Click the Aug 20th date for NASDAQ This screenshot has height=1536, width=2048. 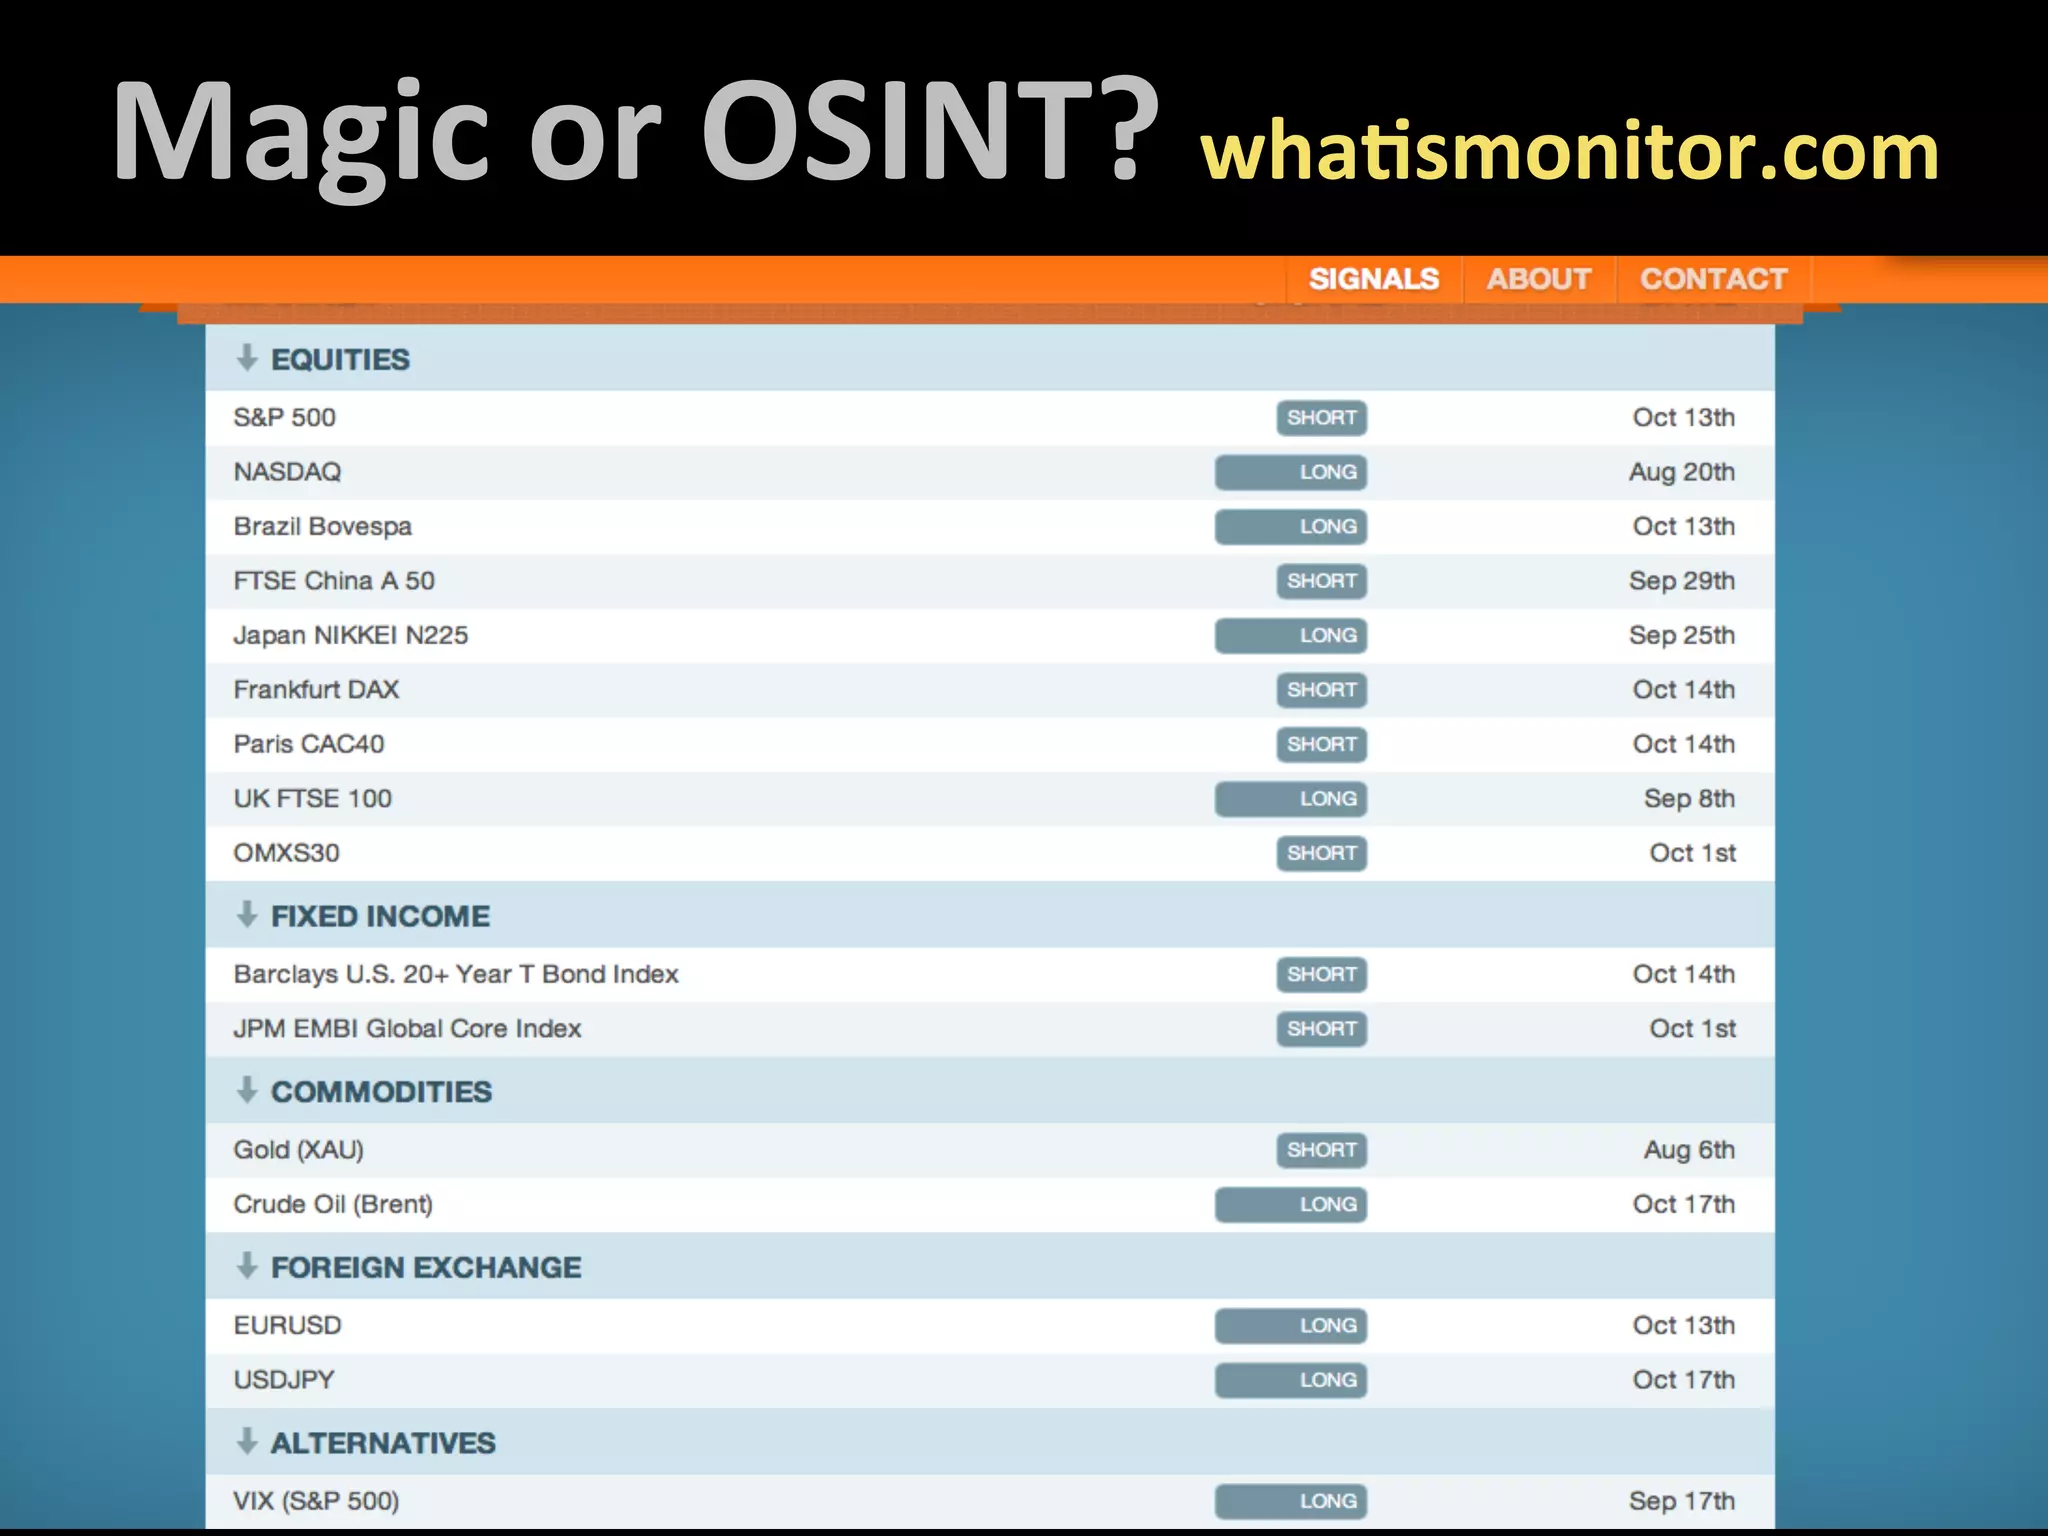pyautogui.click(x=1682, y=472)
